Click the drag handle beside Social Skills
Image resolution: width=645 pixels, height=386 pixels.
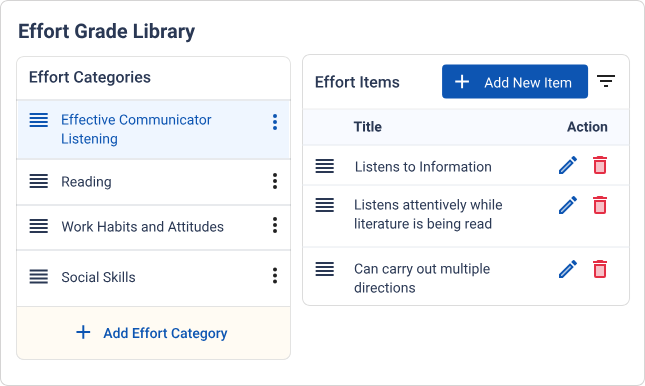[39, 276]
